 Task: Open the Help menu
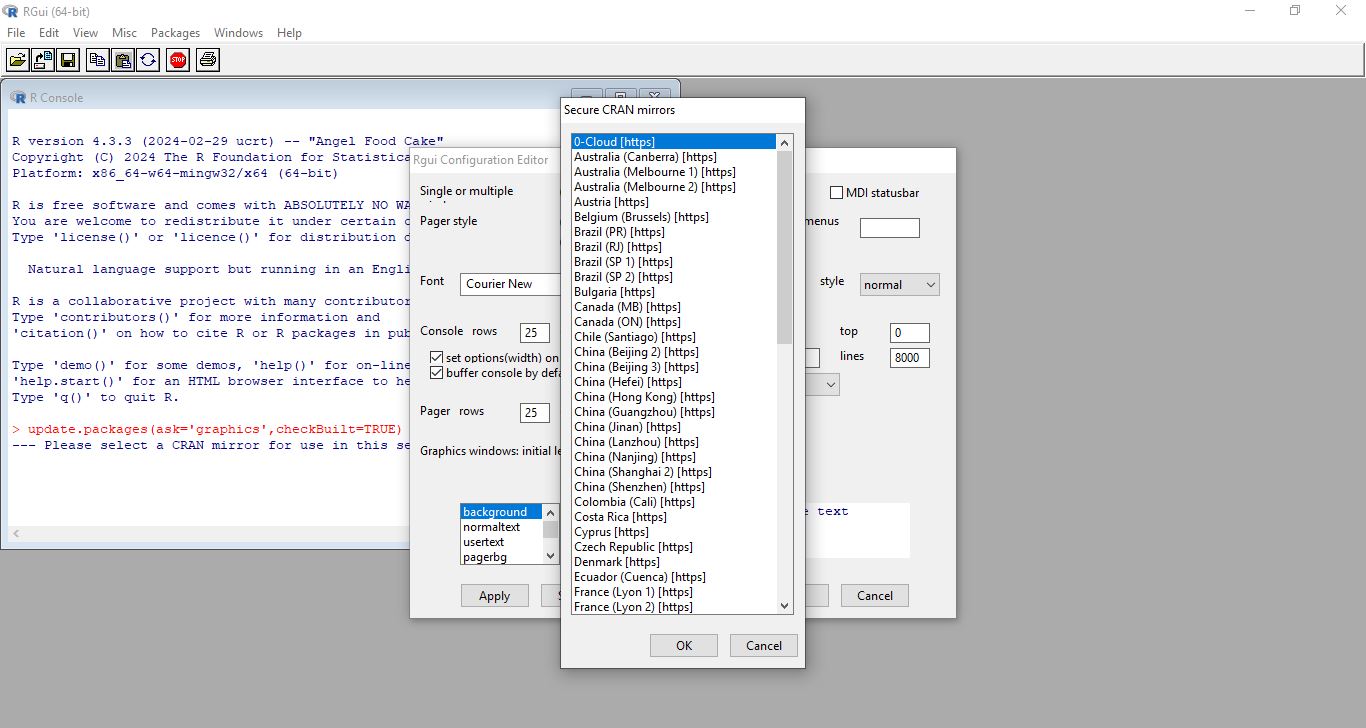coord(289,33)
